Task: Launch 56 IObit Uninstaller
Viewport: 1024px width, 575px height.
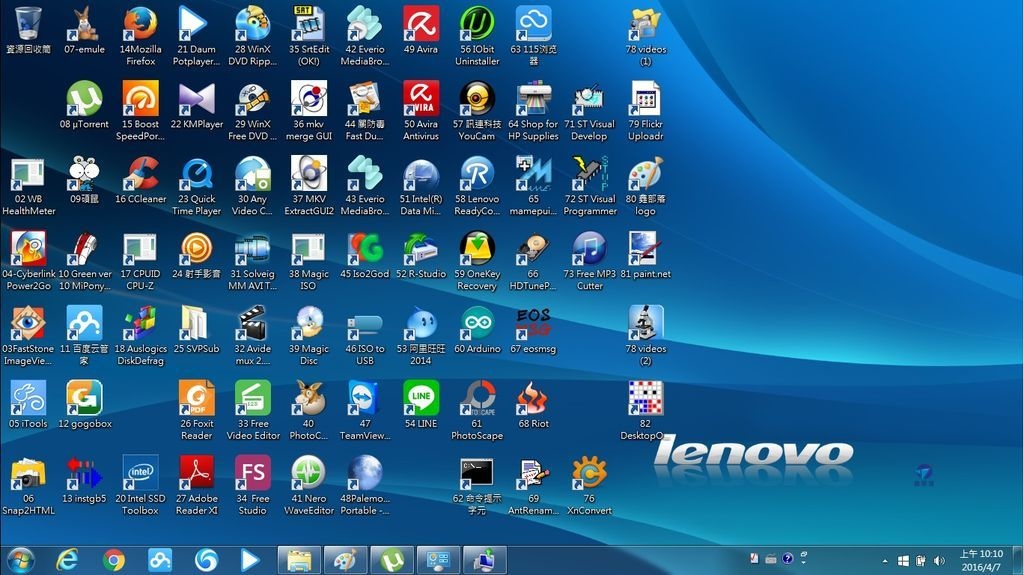Action: tap(477, 24)
